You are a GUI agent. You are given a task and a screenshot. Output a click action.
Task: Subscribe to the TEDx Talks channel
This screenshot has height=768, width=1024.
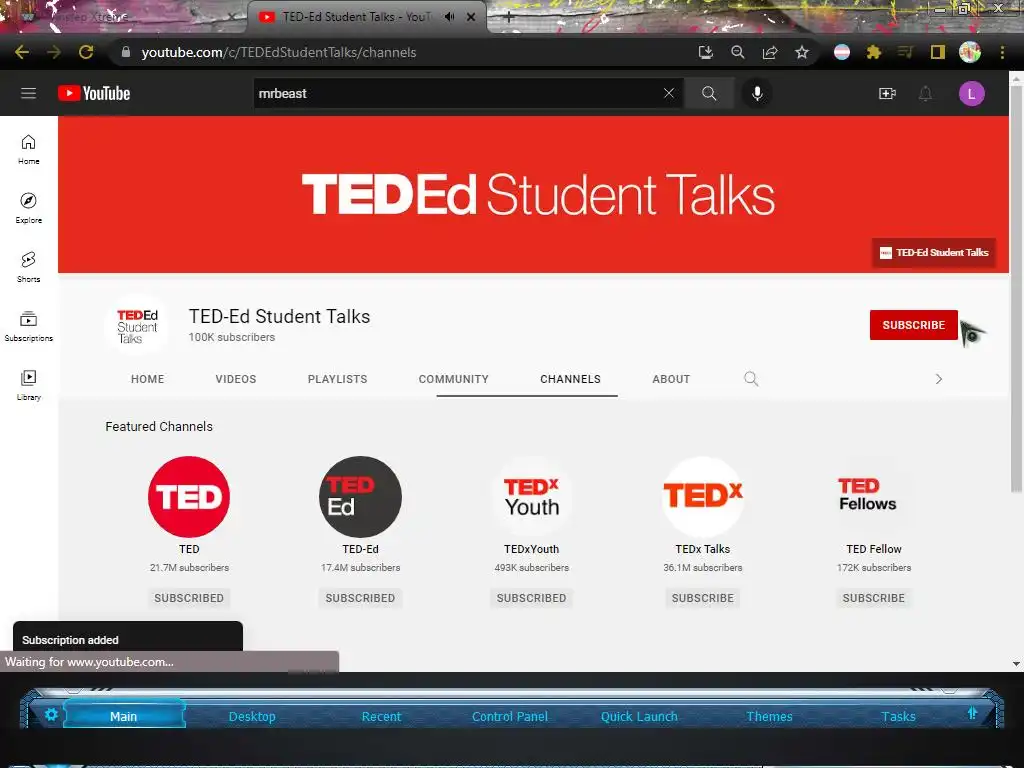coord(703,598)
